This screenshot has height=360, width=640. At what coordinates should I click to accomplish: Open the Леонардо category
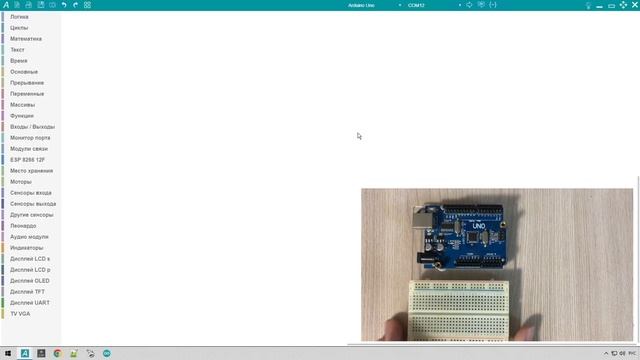point(23,226)
